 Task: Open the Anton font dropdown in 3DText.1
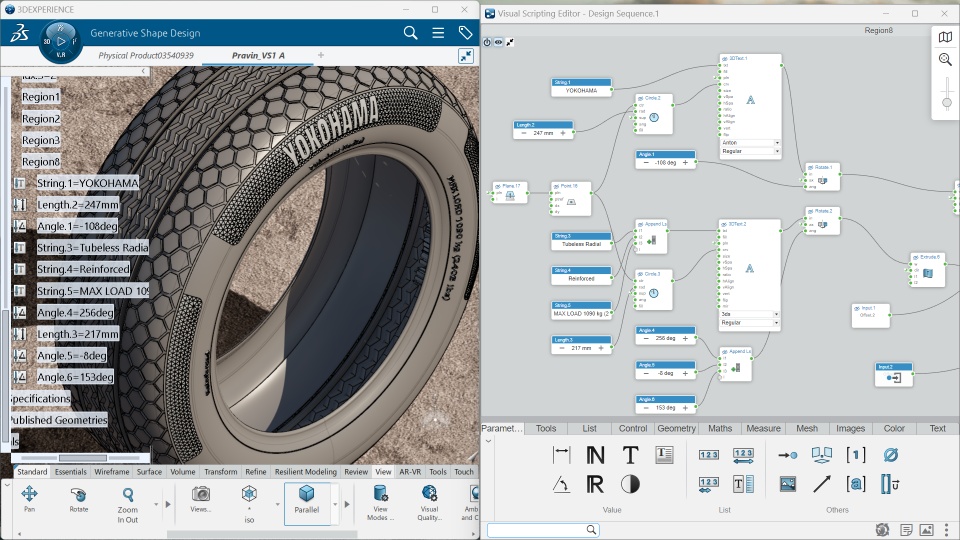tap(777, 143)
